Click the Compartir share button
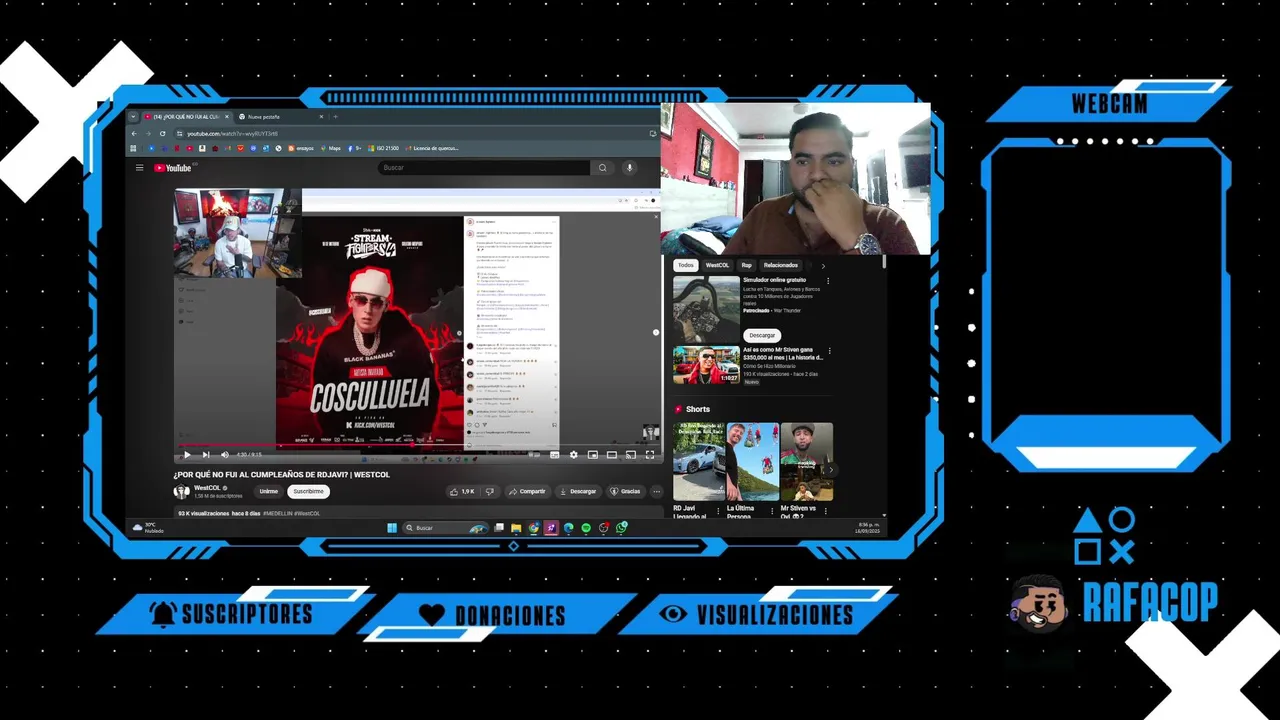 coord(527,491)
